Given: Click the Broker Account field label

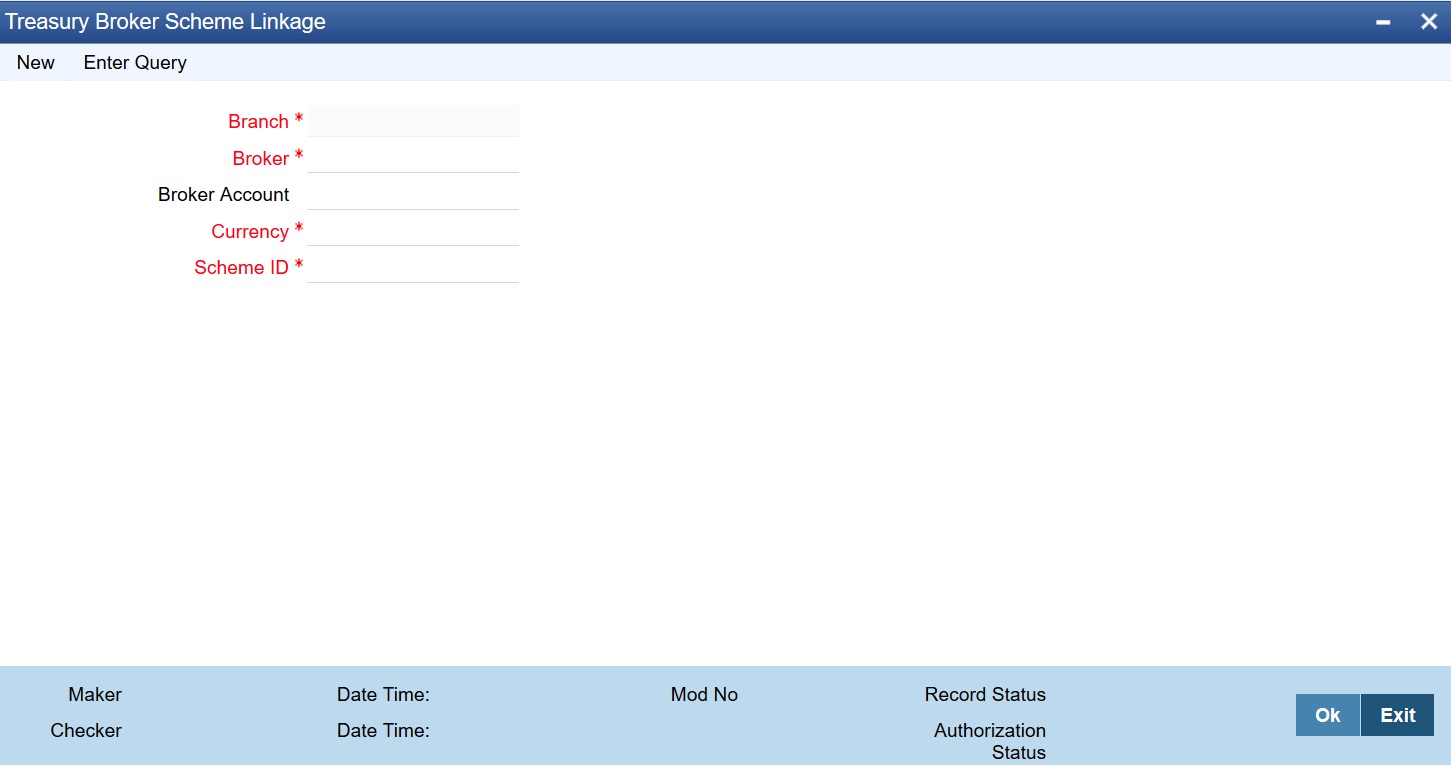Looking at the screenshot, I should pyautogui.click(x=224, y=194).
